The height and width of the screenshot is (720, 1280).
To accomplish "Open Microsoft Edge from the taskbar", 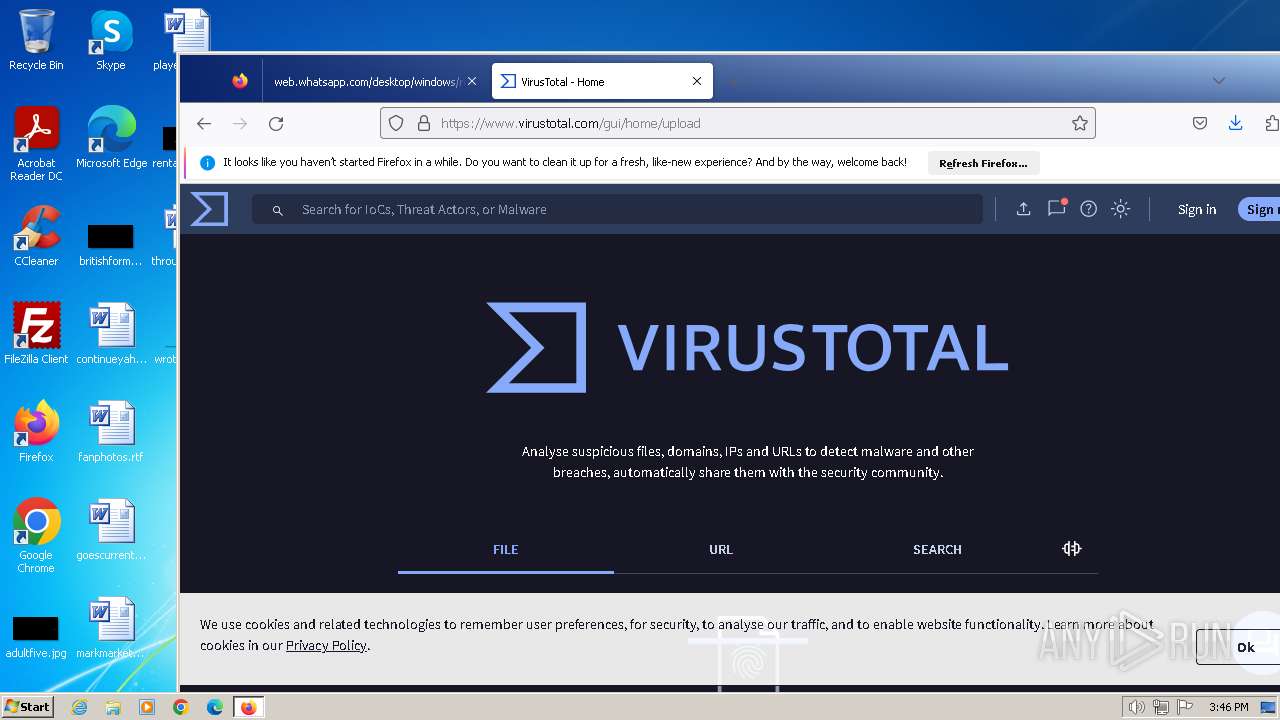I will click(215, 707).
